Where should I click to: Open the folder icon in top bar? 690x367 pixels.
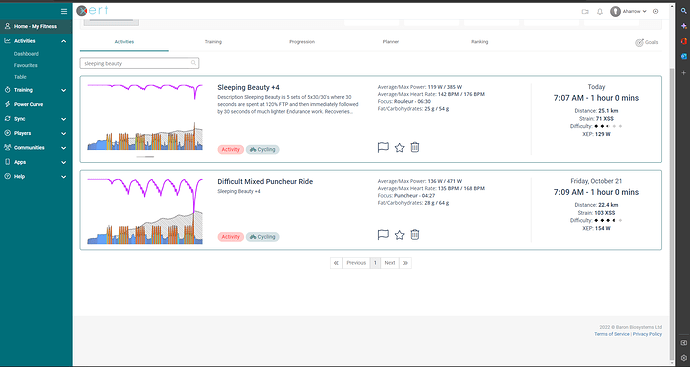coord(585,12)
